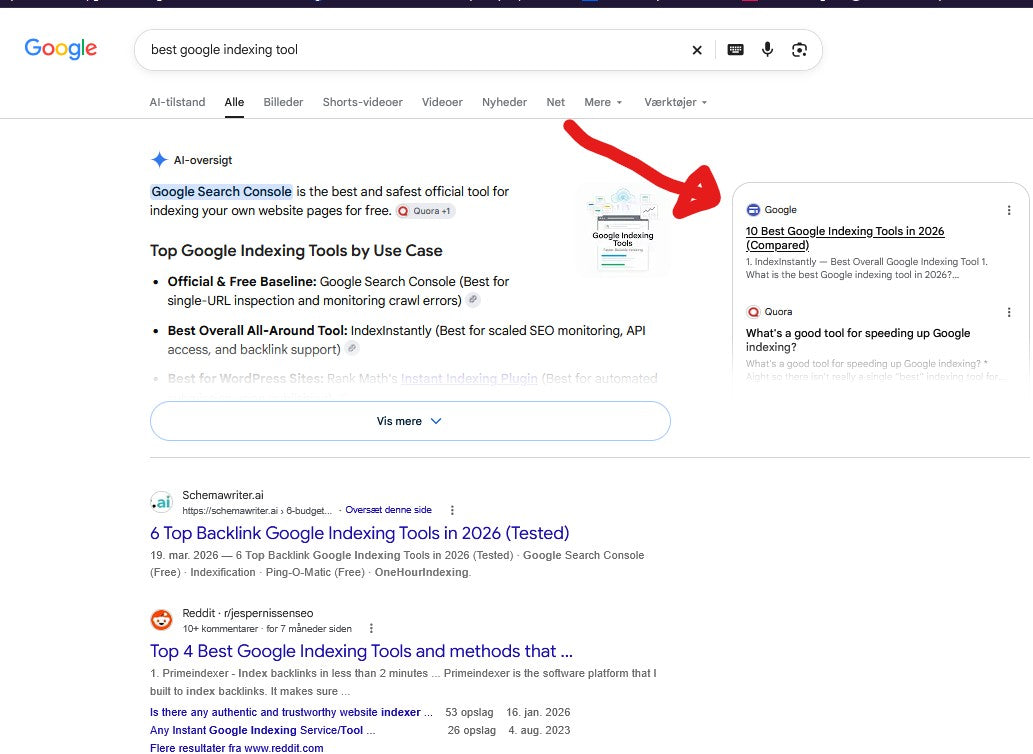Open Quora question about speeding up indexing
This screenshot has width=1033, height=754.
click(x=858, y=340)
